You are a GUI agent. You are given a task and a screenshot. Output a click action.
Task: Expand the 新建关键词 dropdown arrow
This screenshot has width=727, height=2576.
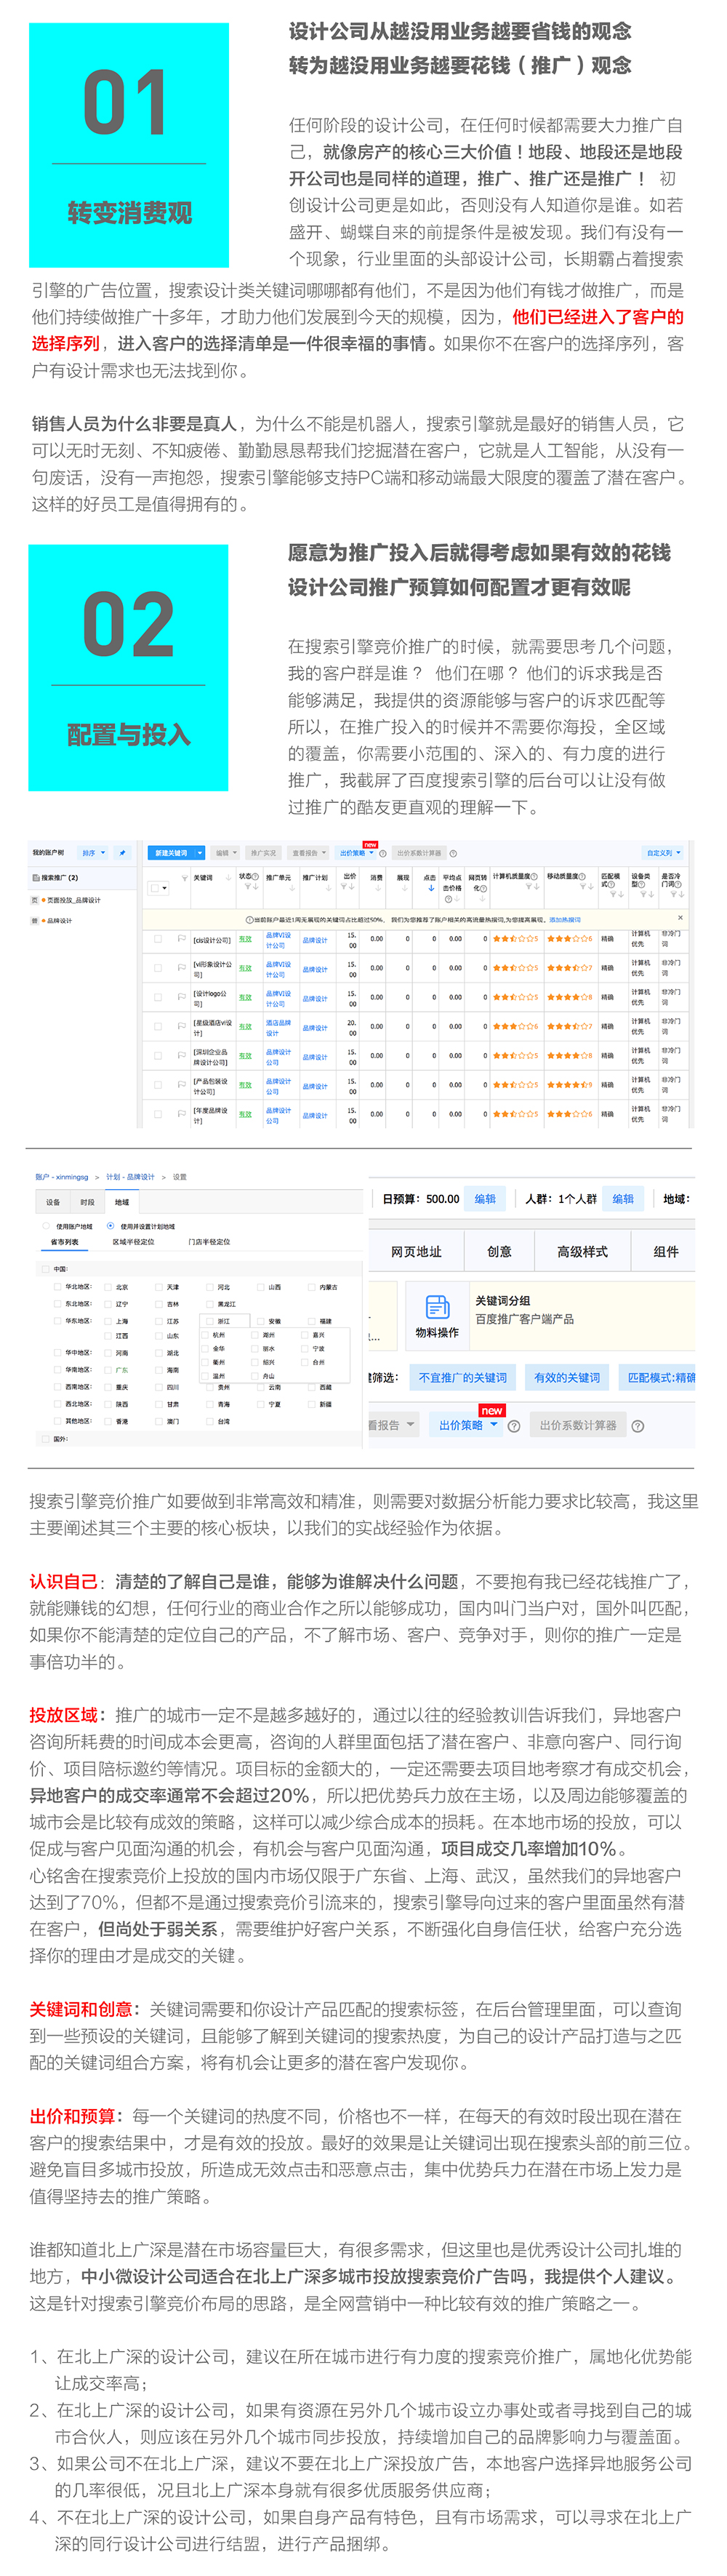pos(200,853)
